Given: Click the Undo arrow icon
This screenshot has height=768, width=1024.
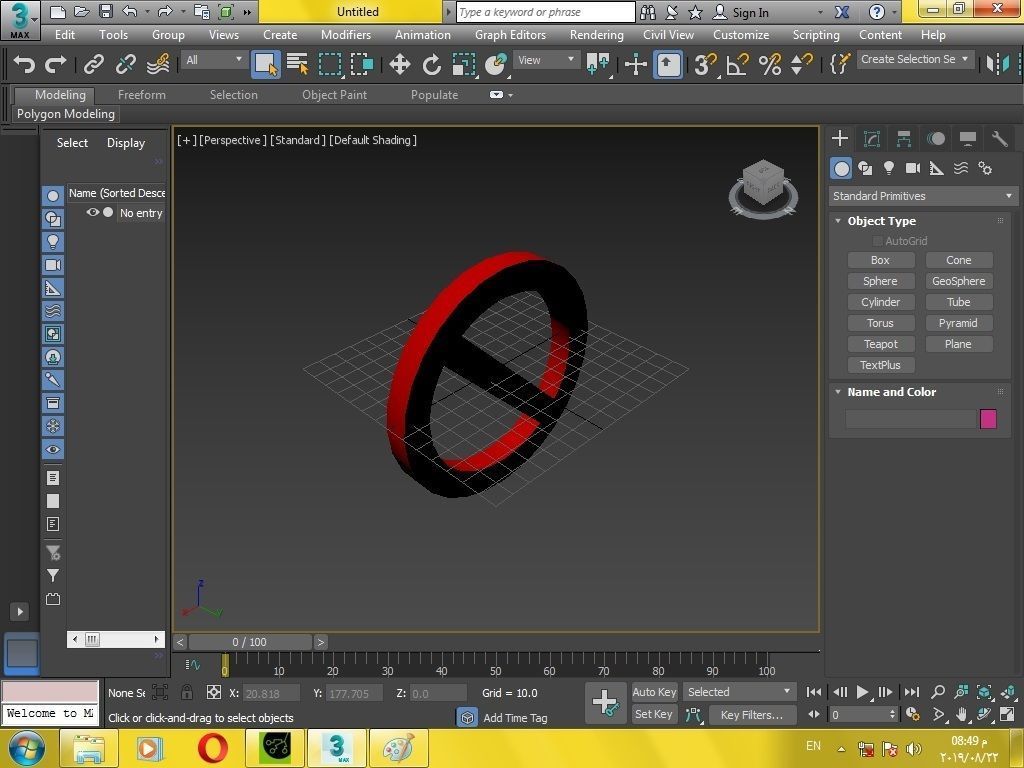Looking at the screenshot, I should tap(24, 64).
